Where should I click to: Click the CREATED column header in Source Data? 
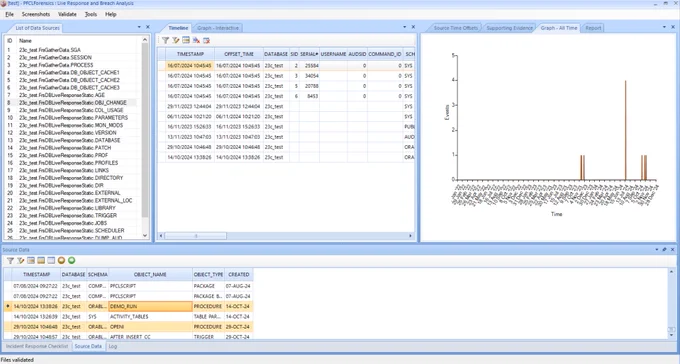pyautogui.click(x=239, y=275)
